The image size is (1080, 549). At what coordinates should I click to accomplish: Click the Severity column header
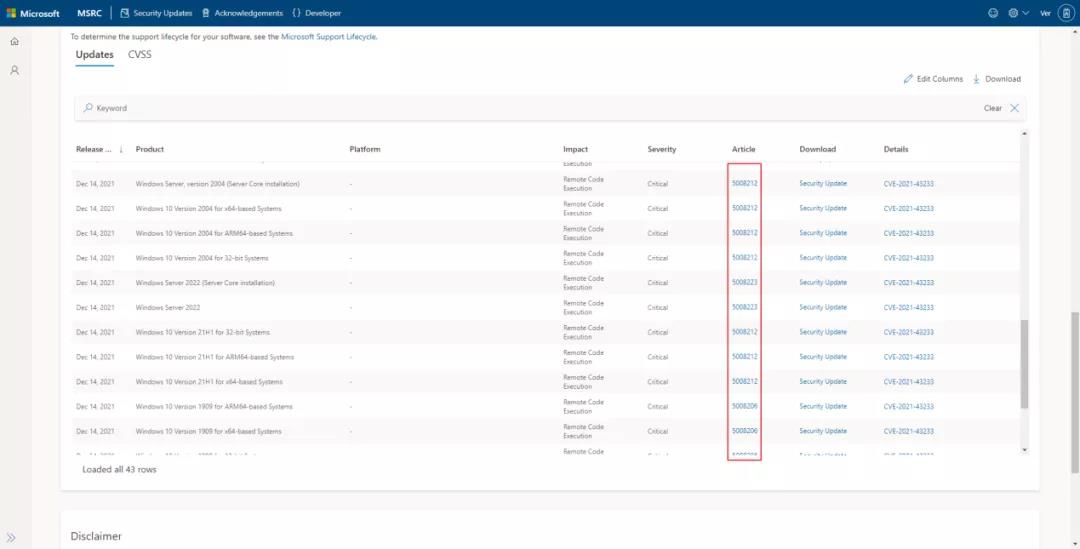661,149
